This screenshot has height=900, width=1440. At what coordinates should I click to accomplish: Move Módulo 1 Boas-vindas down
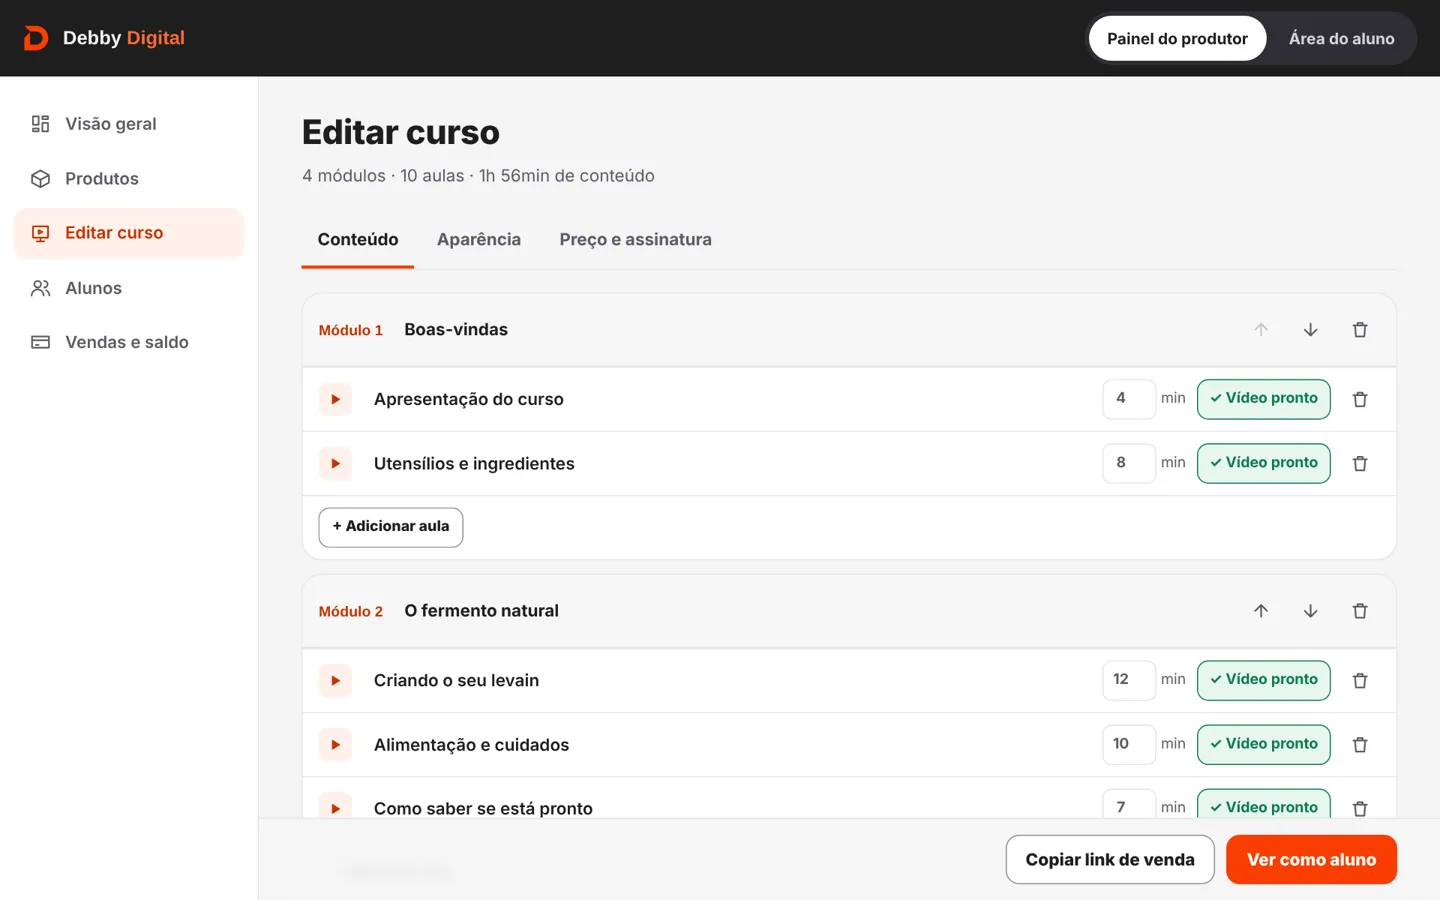click(x=1310, y=330)
